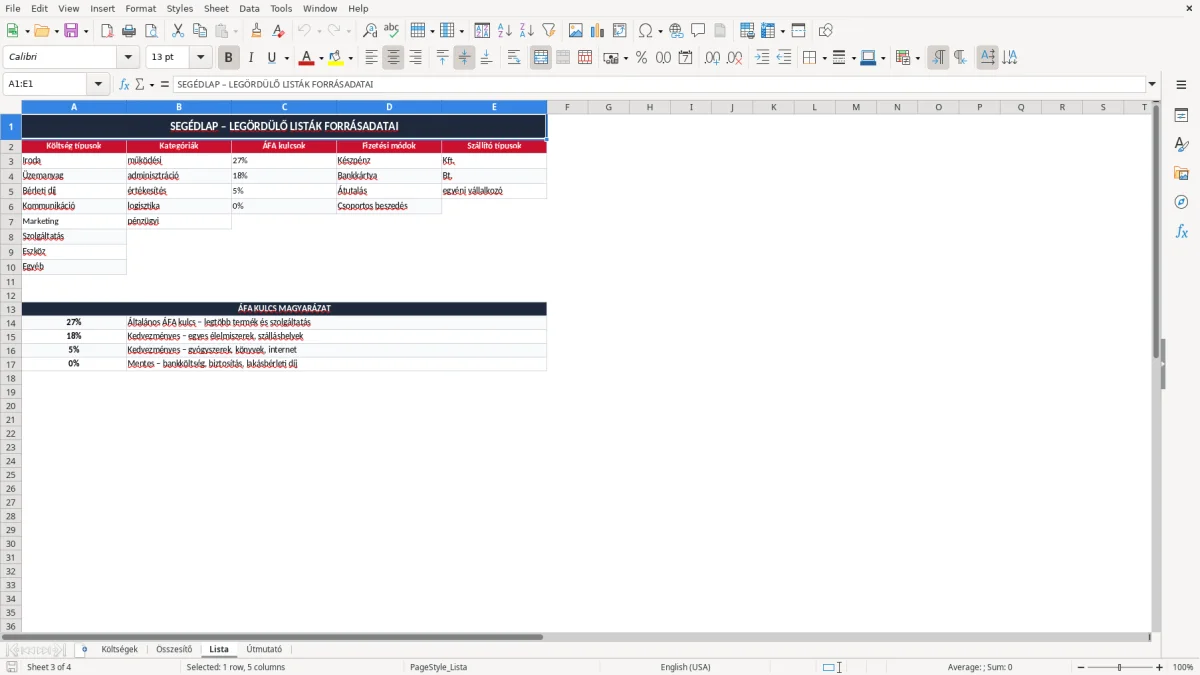Image resolution: width=1200 pixels, height=675 pixels.
Task: Click the AutoFilter funnel icon
Action: click(549, 31)
